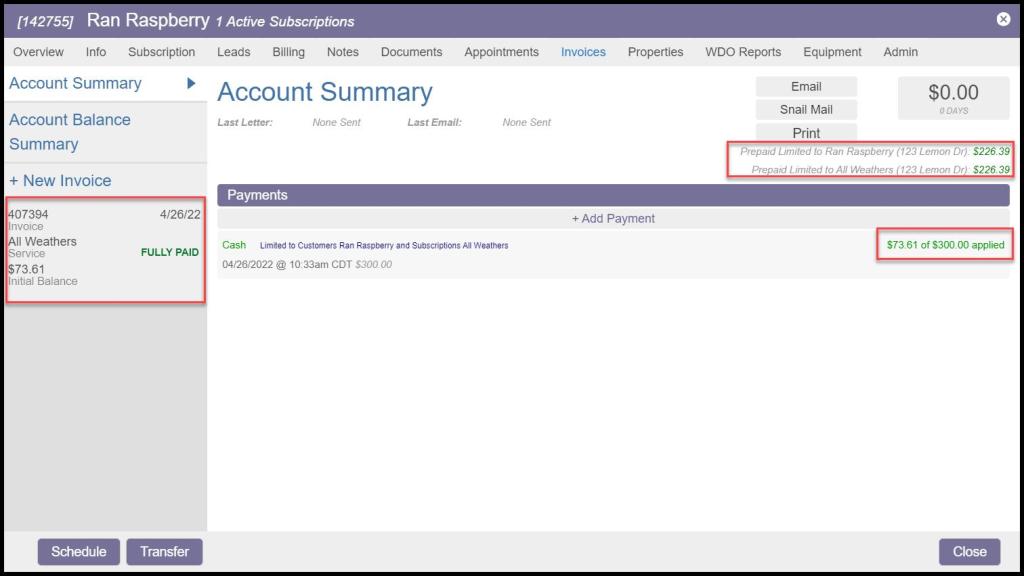Viewport: 1024px width, 576px height.
Task: Select the Invoices tab
Action: (x=583, y=52)
